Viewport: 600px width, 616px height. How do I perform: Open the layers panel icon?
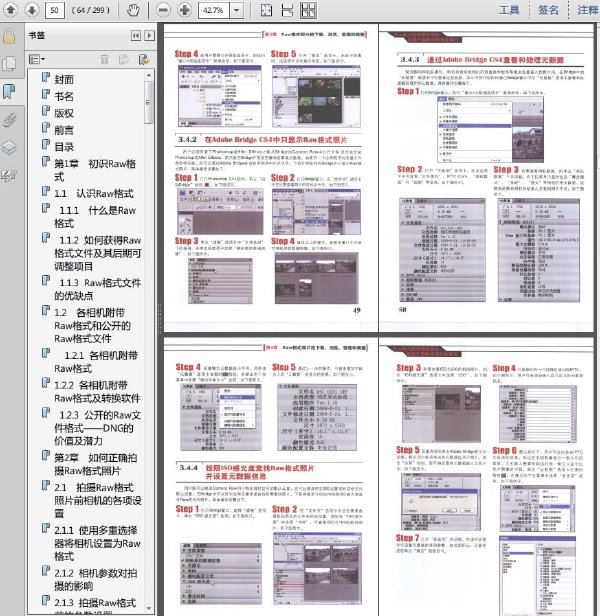point(9,148)
